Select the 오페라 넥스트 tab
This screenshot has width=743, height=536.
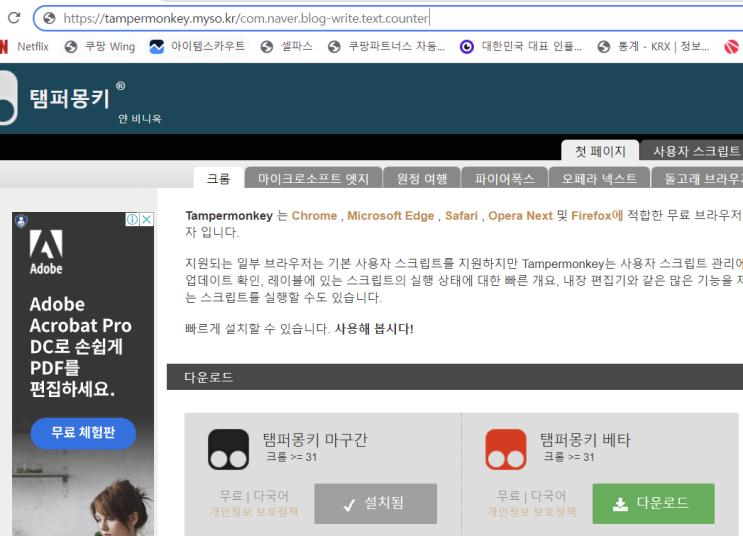[599, 178]
